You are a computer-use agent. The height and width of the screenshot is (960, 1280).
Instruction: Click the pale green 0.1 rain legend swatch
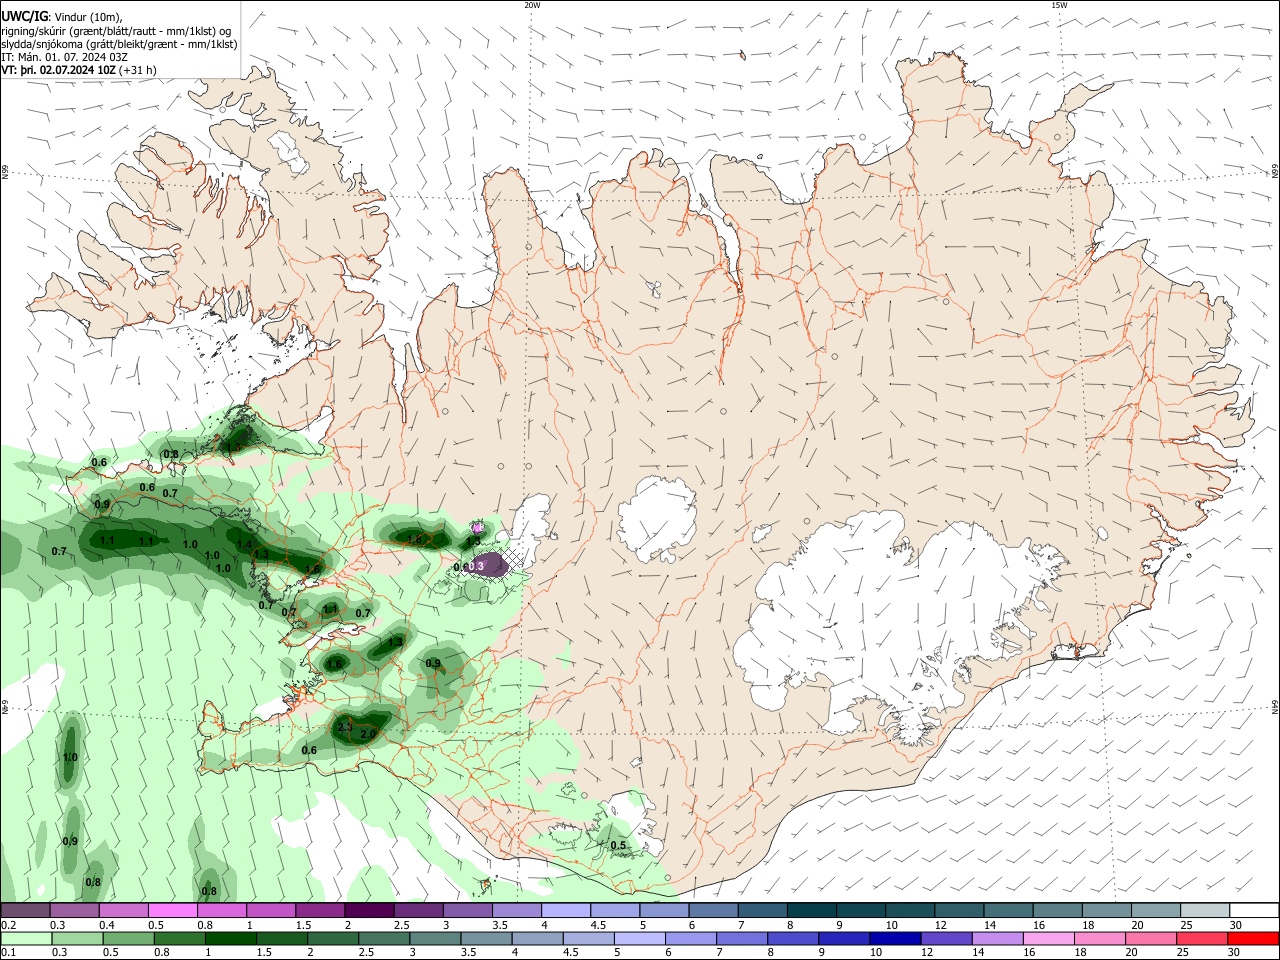point(25,939)
